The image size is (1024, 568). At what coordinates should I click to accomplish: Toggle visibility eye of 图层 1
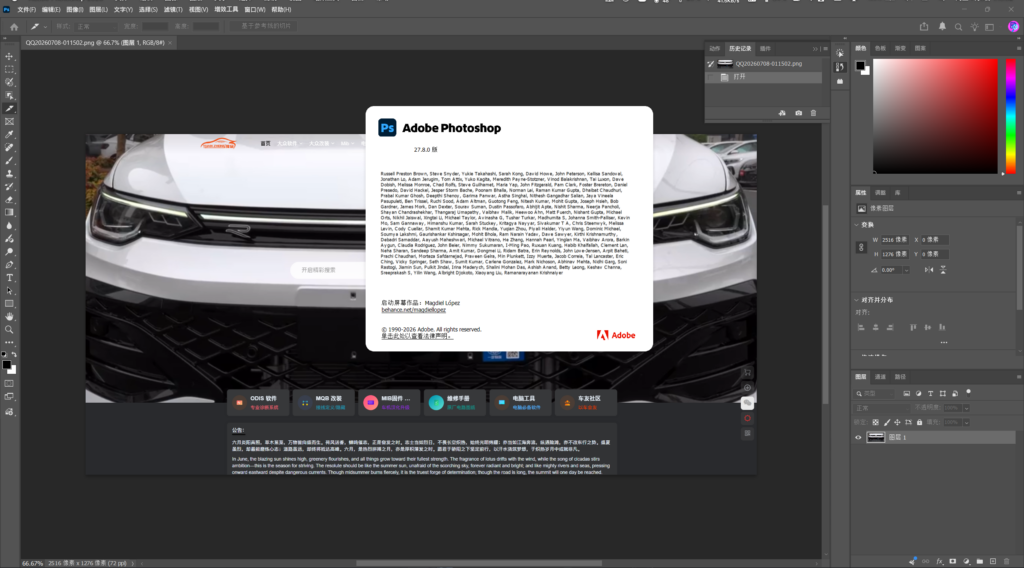click(x=858, y=437)
